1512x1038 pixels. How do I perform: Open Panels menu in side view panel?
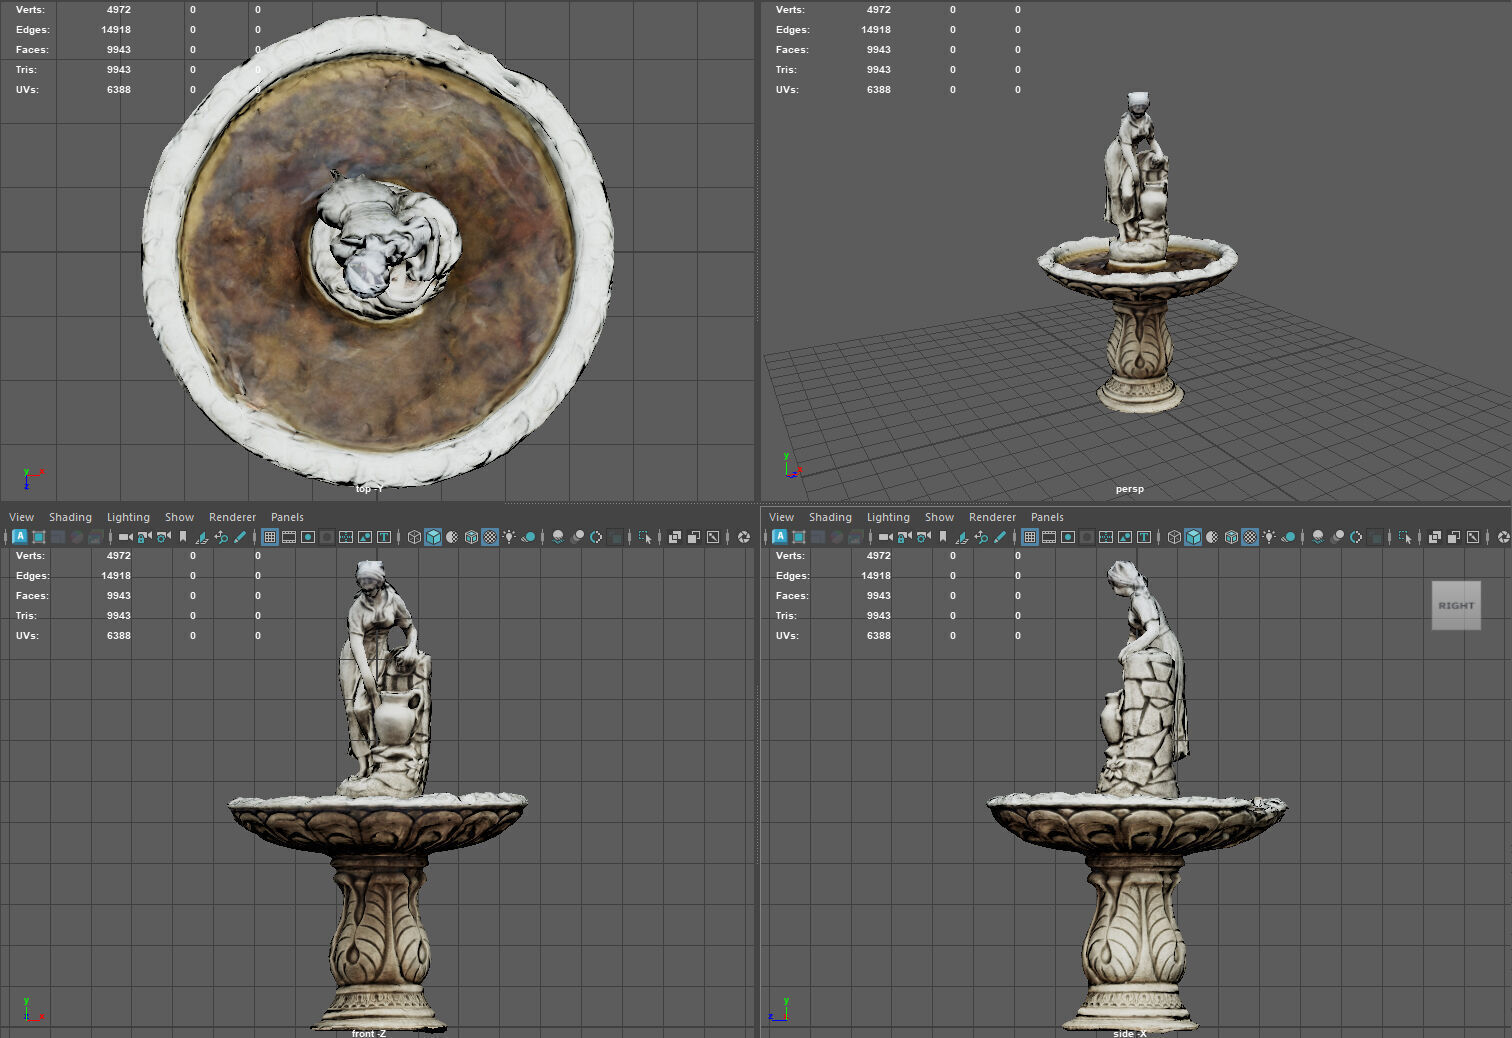[1047, 517]
